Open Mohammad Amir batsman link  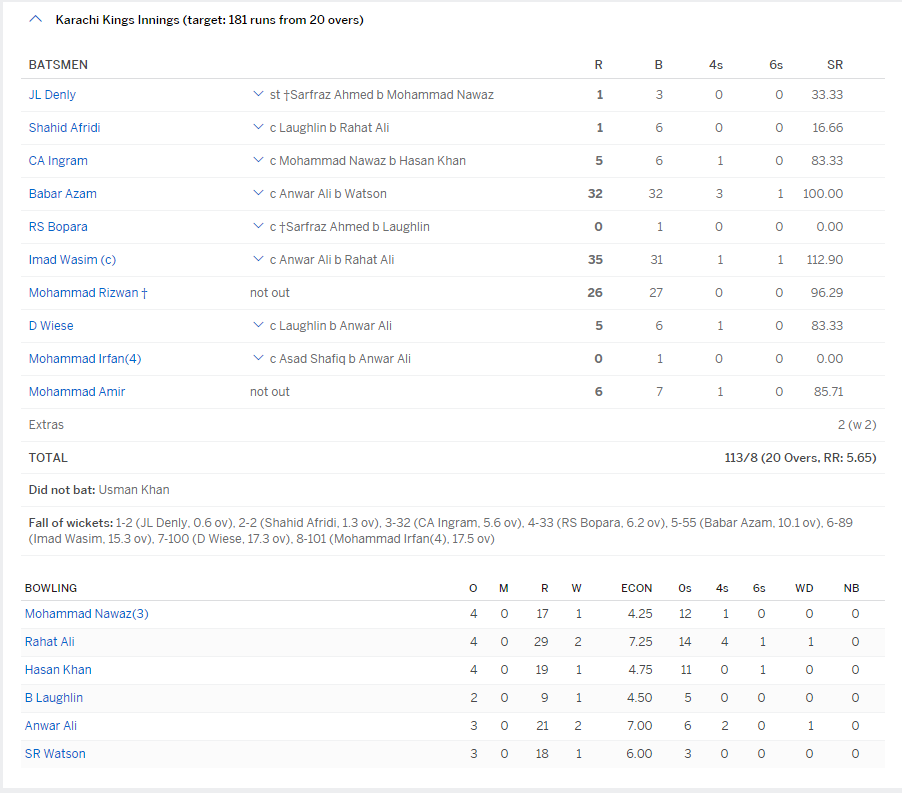coord(77,392)
